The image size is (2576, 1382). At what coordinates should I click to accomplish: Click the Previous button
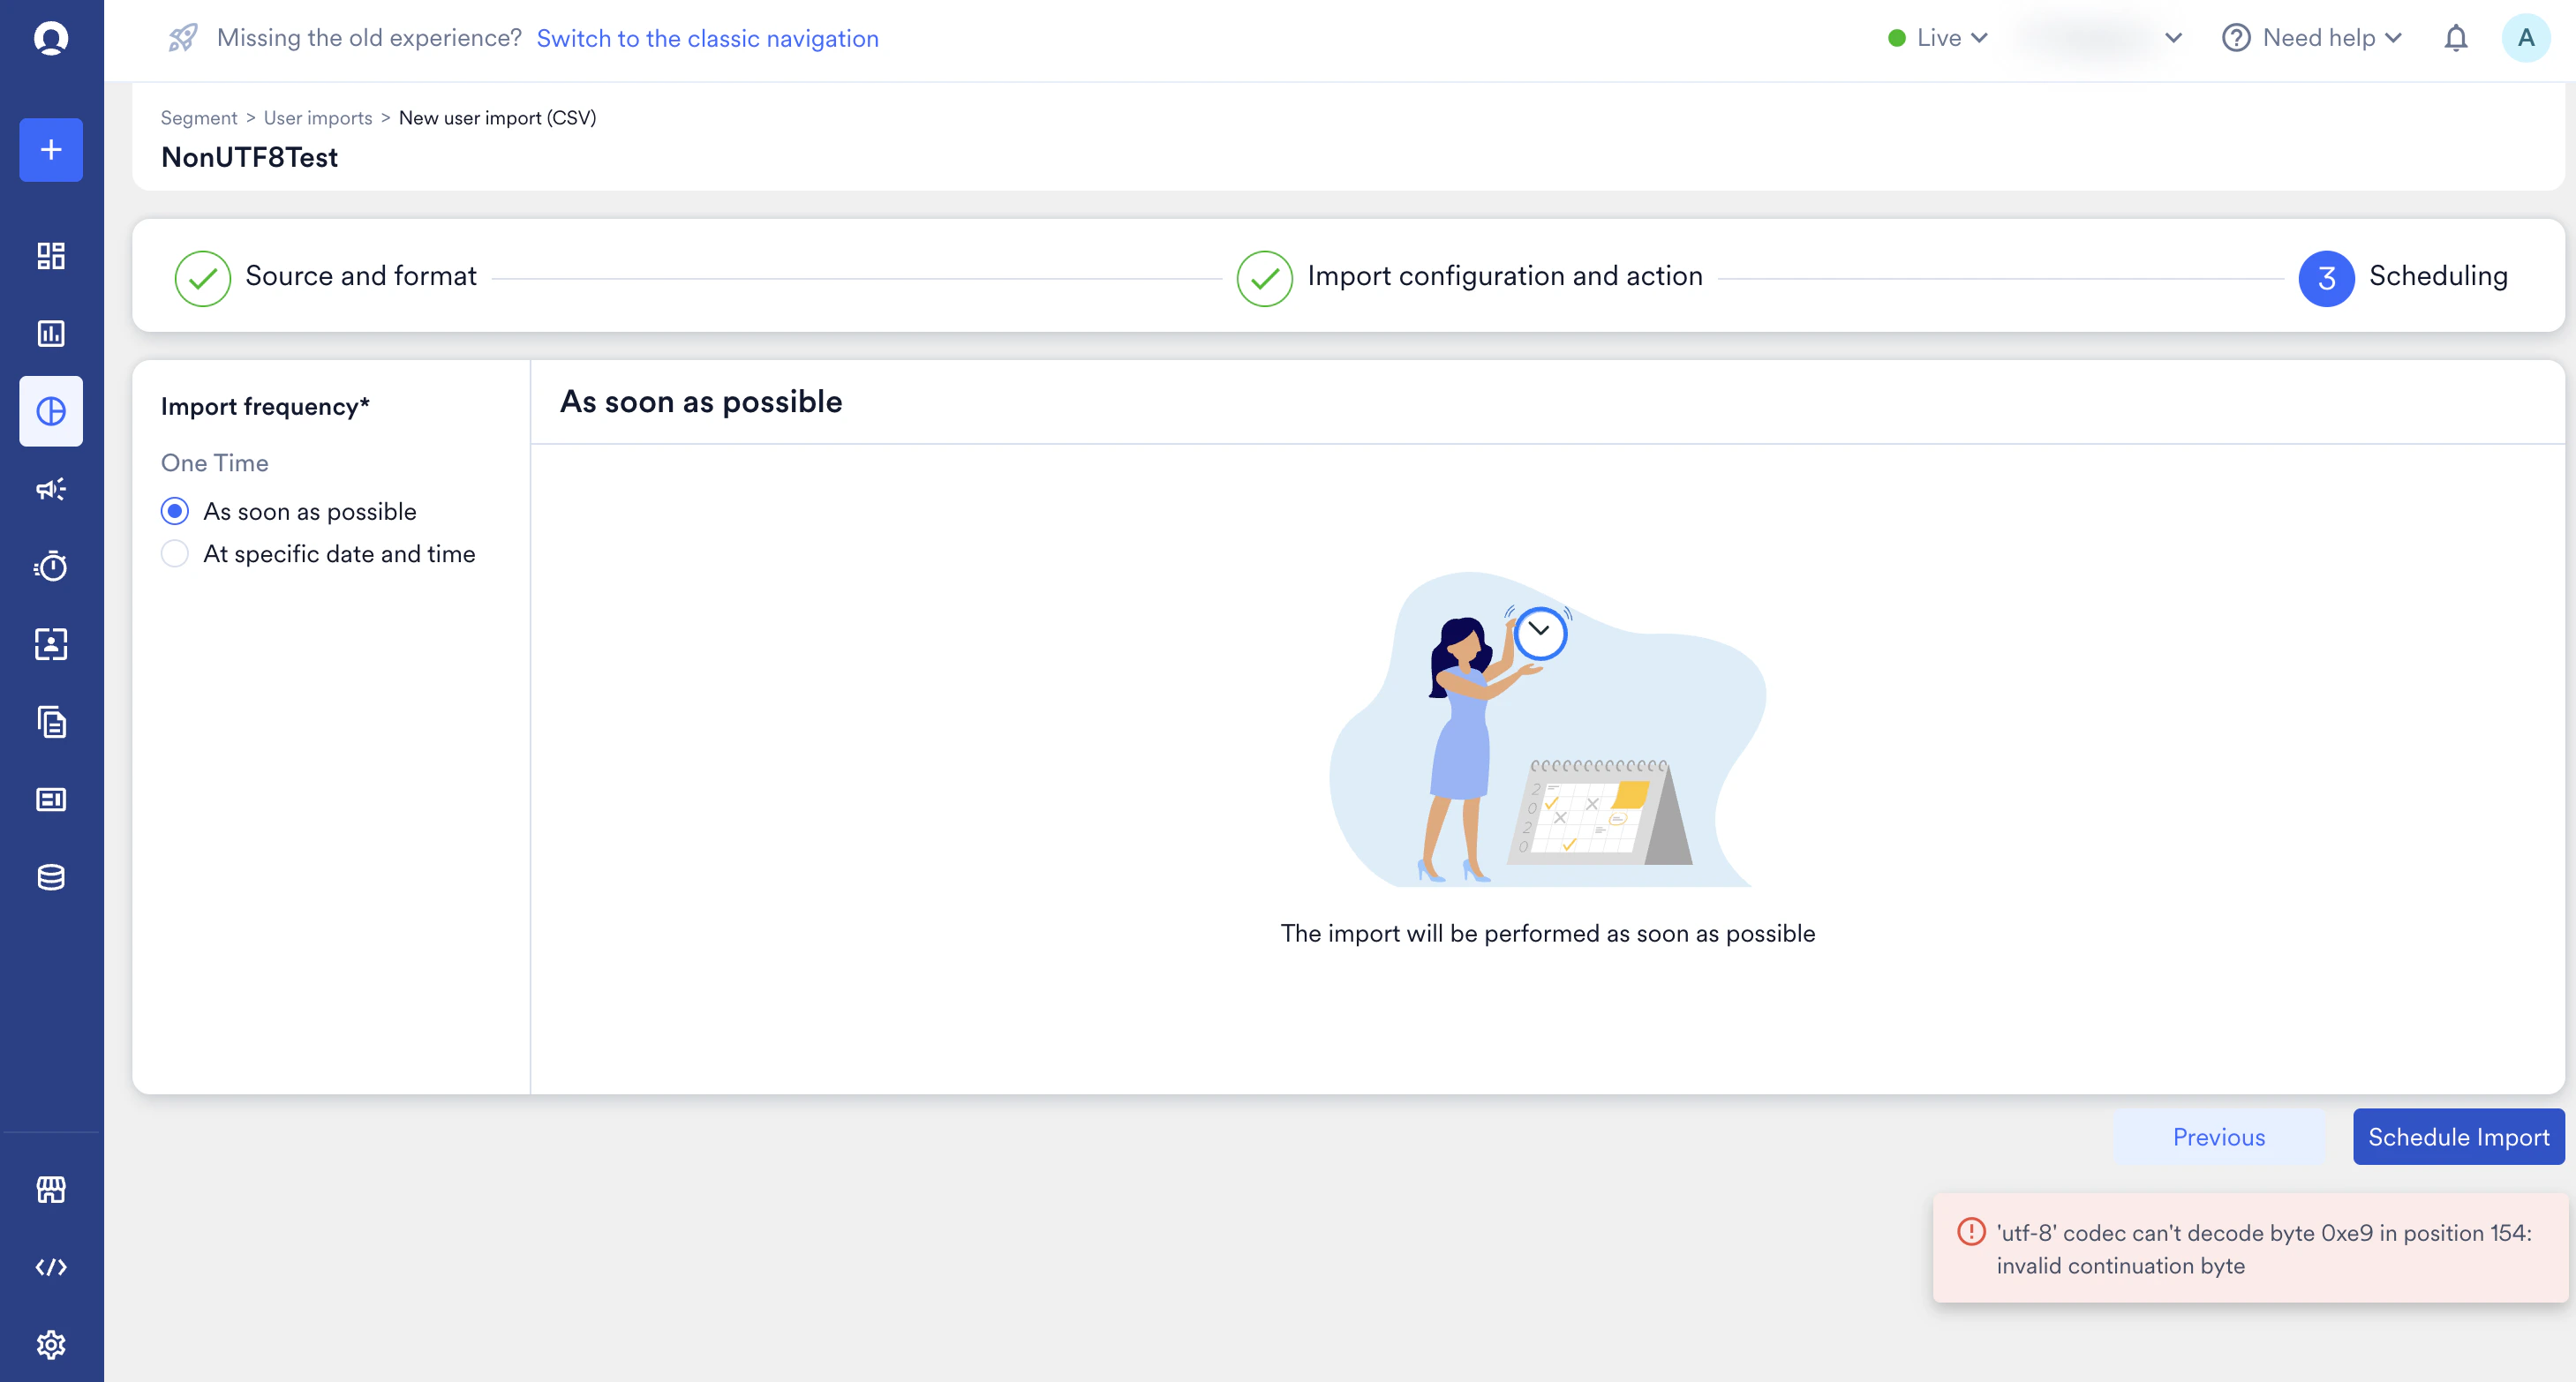click(2218, 1137)
